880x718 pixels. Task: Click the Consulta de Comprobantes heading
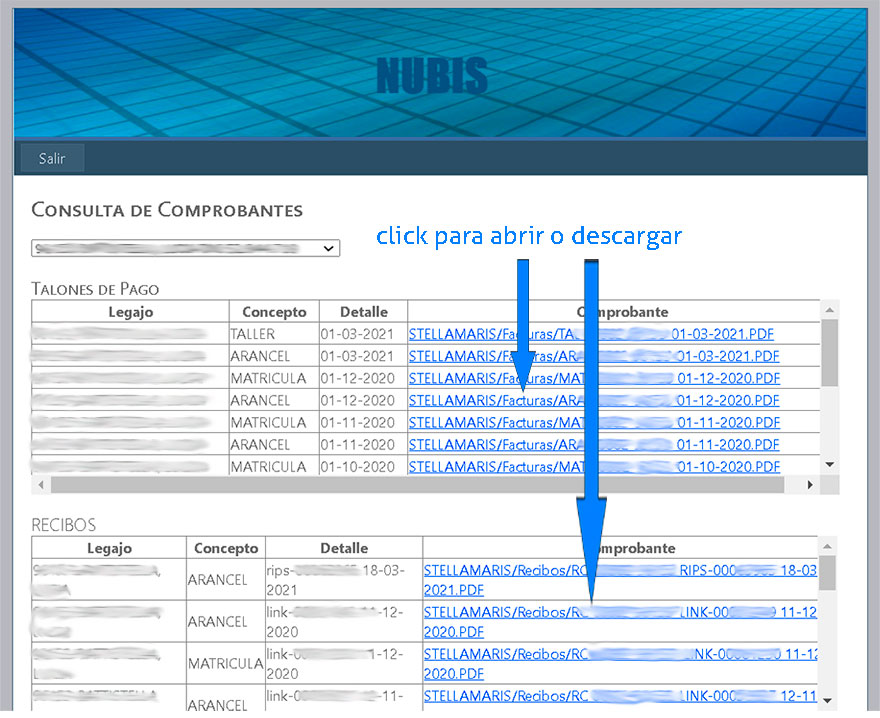(167, 210)
